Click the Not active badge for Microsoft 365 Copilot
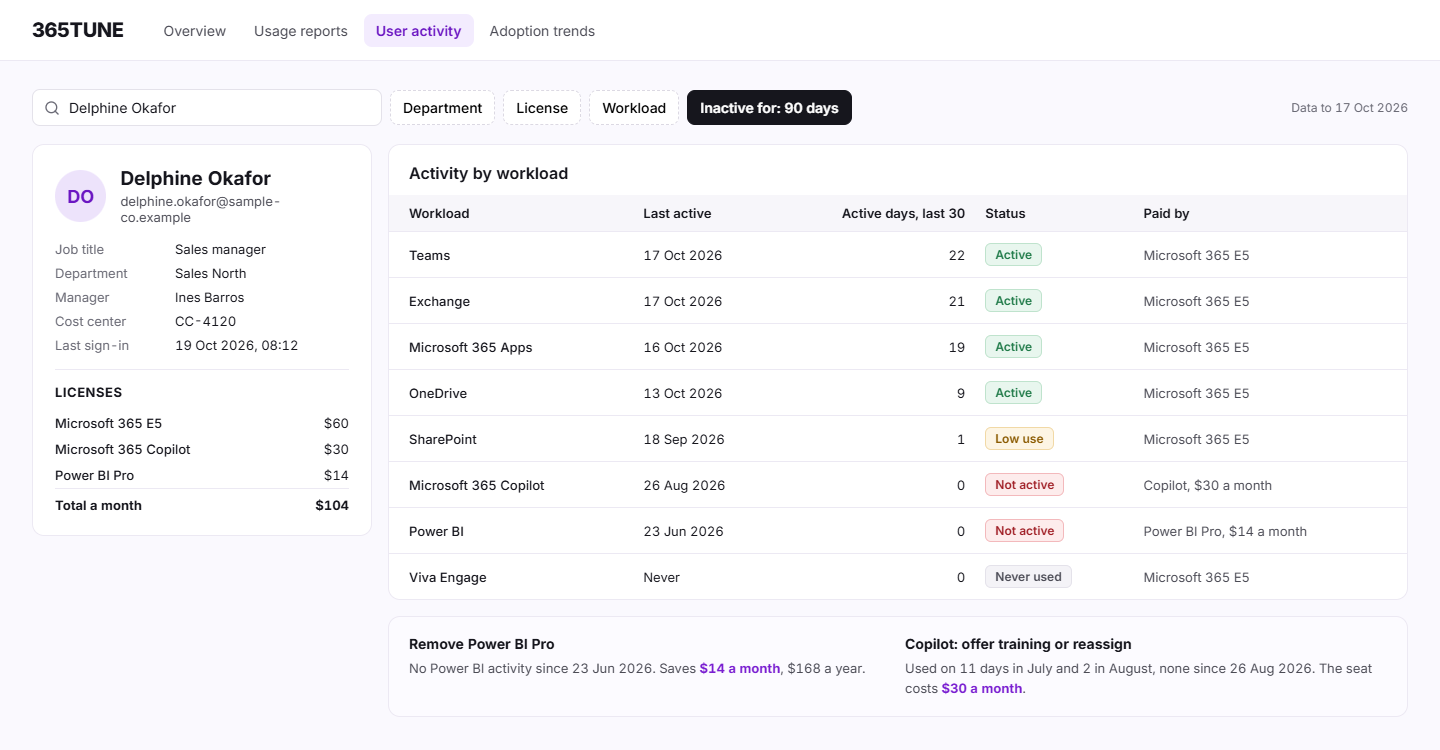The height and width of the screenshot is (750, 1440). click(1024, 485)
